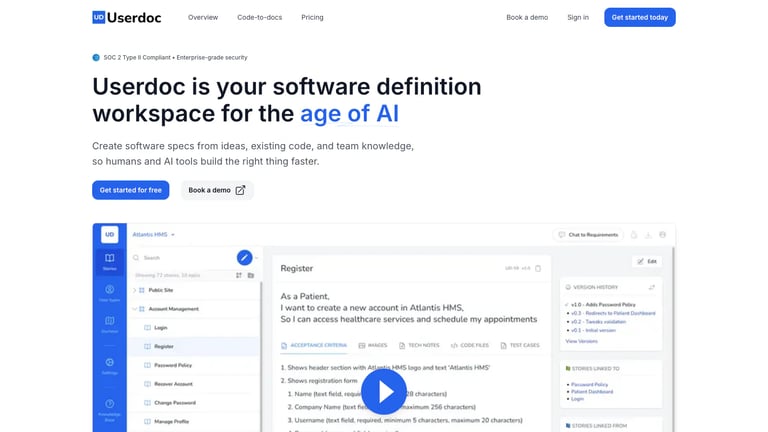
Task: Open v0.3 Redirects to Patient Dashboard
Action: tap(613, 313)
